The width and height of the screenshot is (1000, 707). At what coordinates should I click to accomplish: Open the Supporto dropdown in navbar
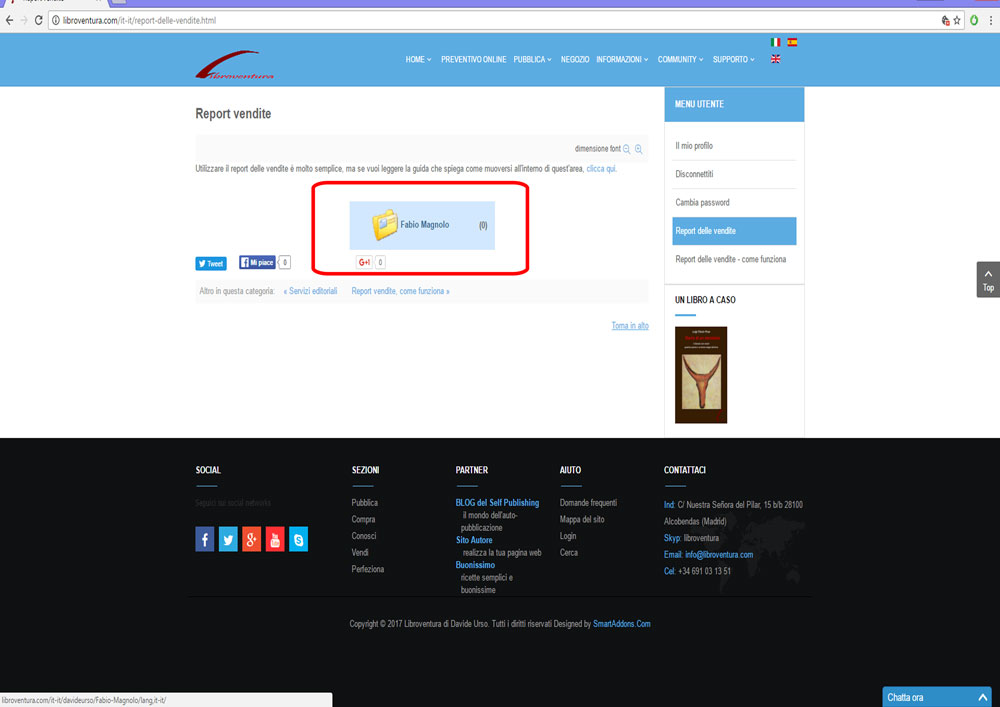[x=734, y=60]
